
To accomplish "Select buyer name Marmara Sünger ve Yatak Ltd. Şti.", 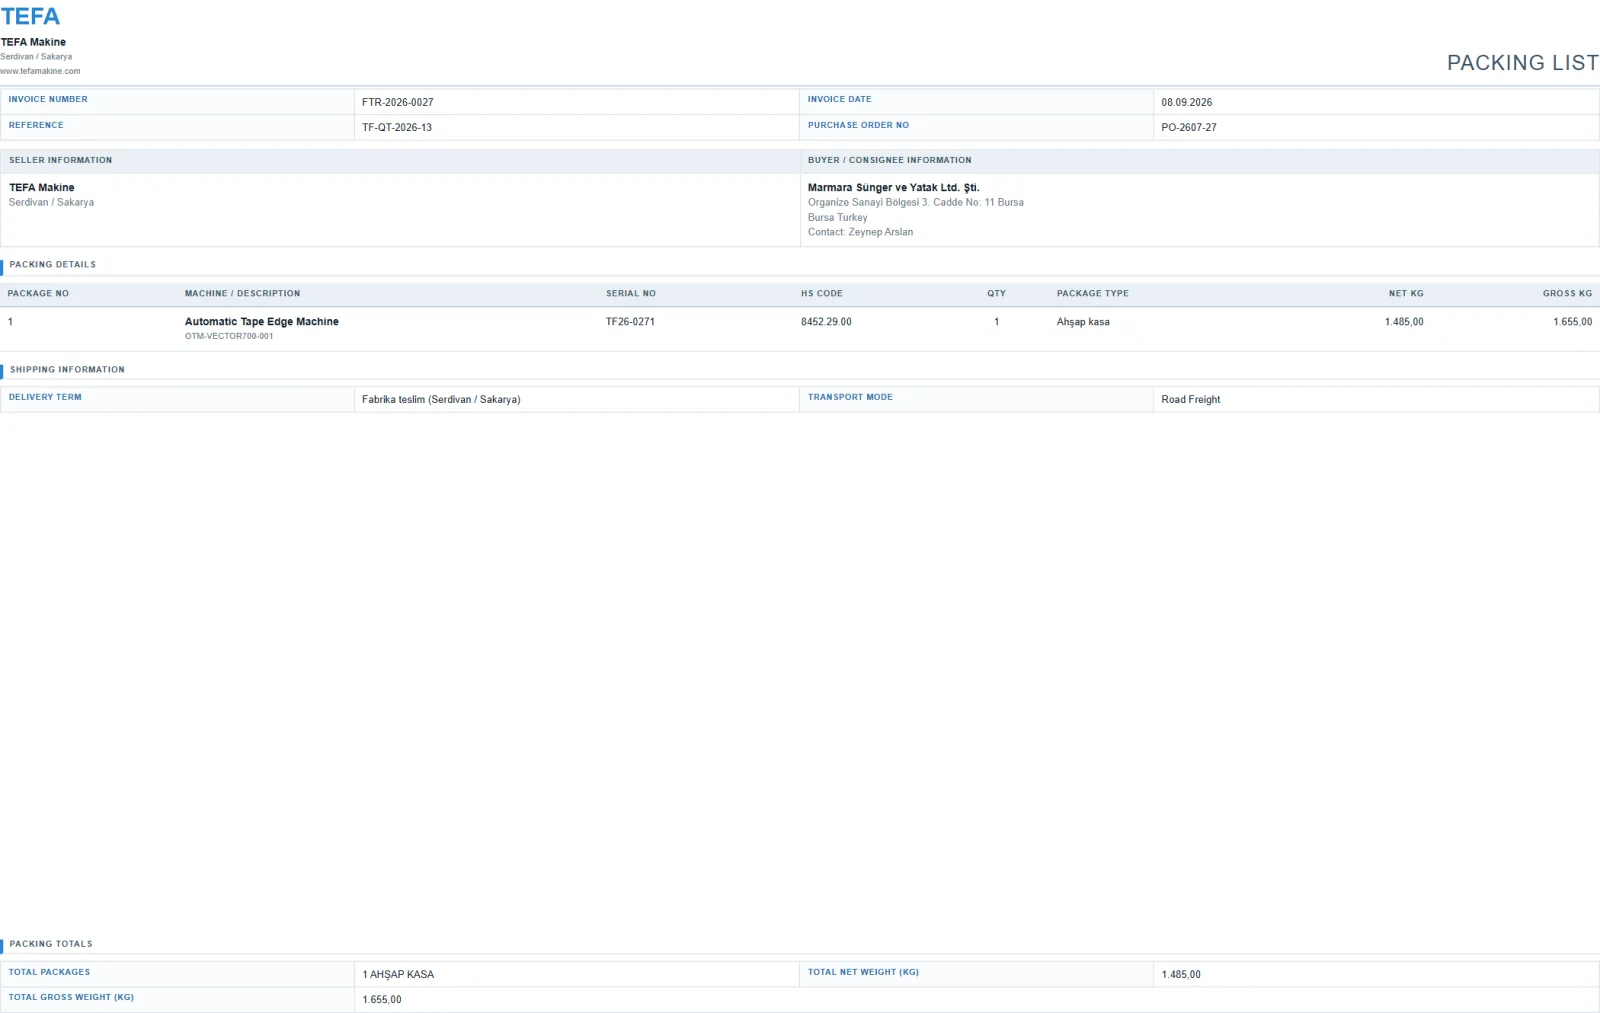I will (x=894, y=187).
